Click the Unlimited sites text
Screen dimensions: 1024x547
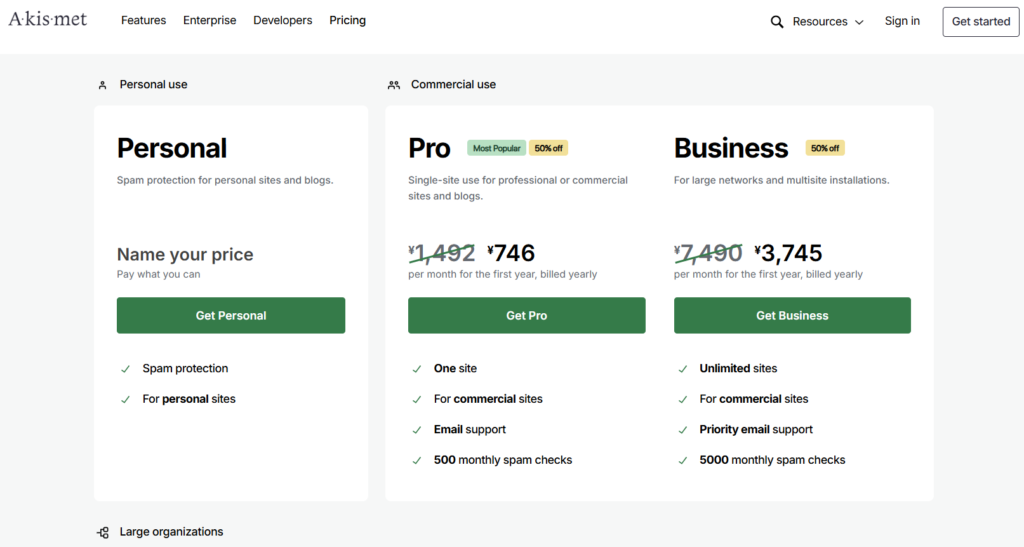[738, 368]
